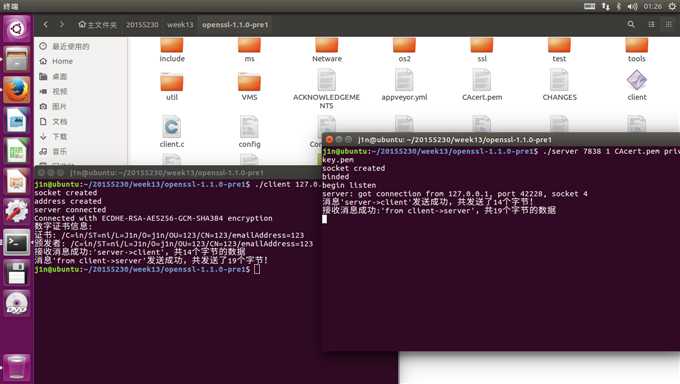Focus the client terminal title bar

click(178, 173)
